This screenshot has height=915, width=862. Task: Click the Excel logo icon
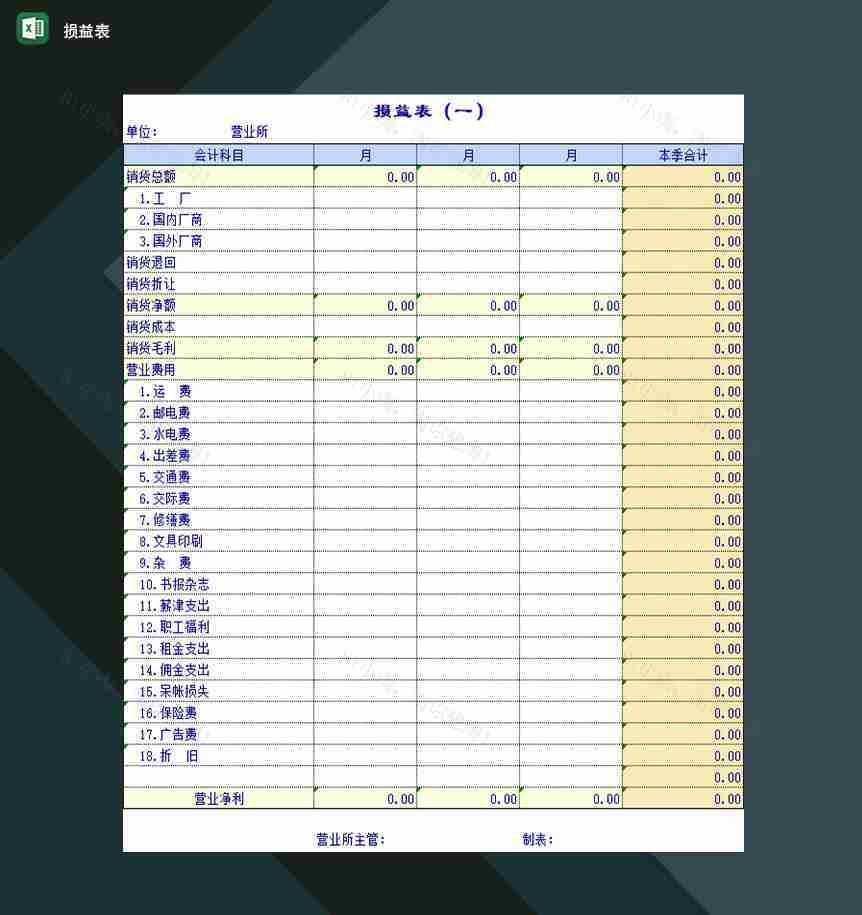(x=33, y=29)
